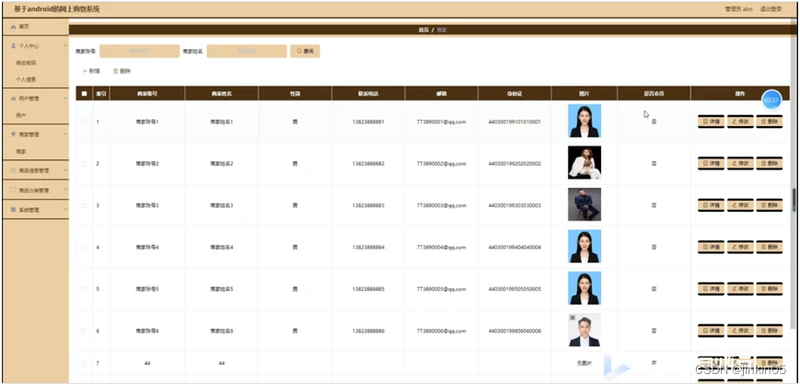Click the 查询 search button
This screenshot has width=800, height=385.
pyautogui.click(x=305, y=51)
